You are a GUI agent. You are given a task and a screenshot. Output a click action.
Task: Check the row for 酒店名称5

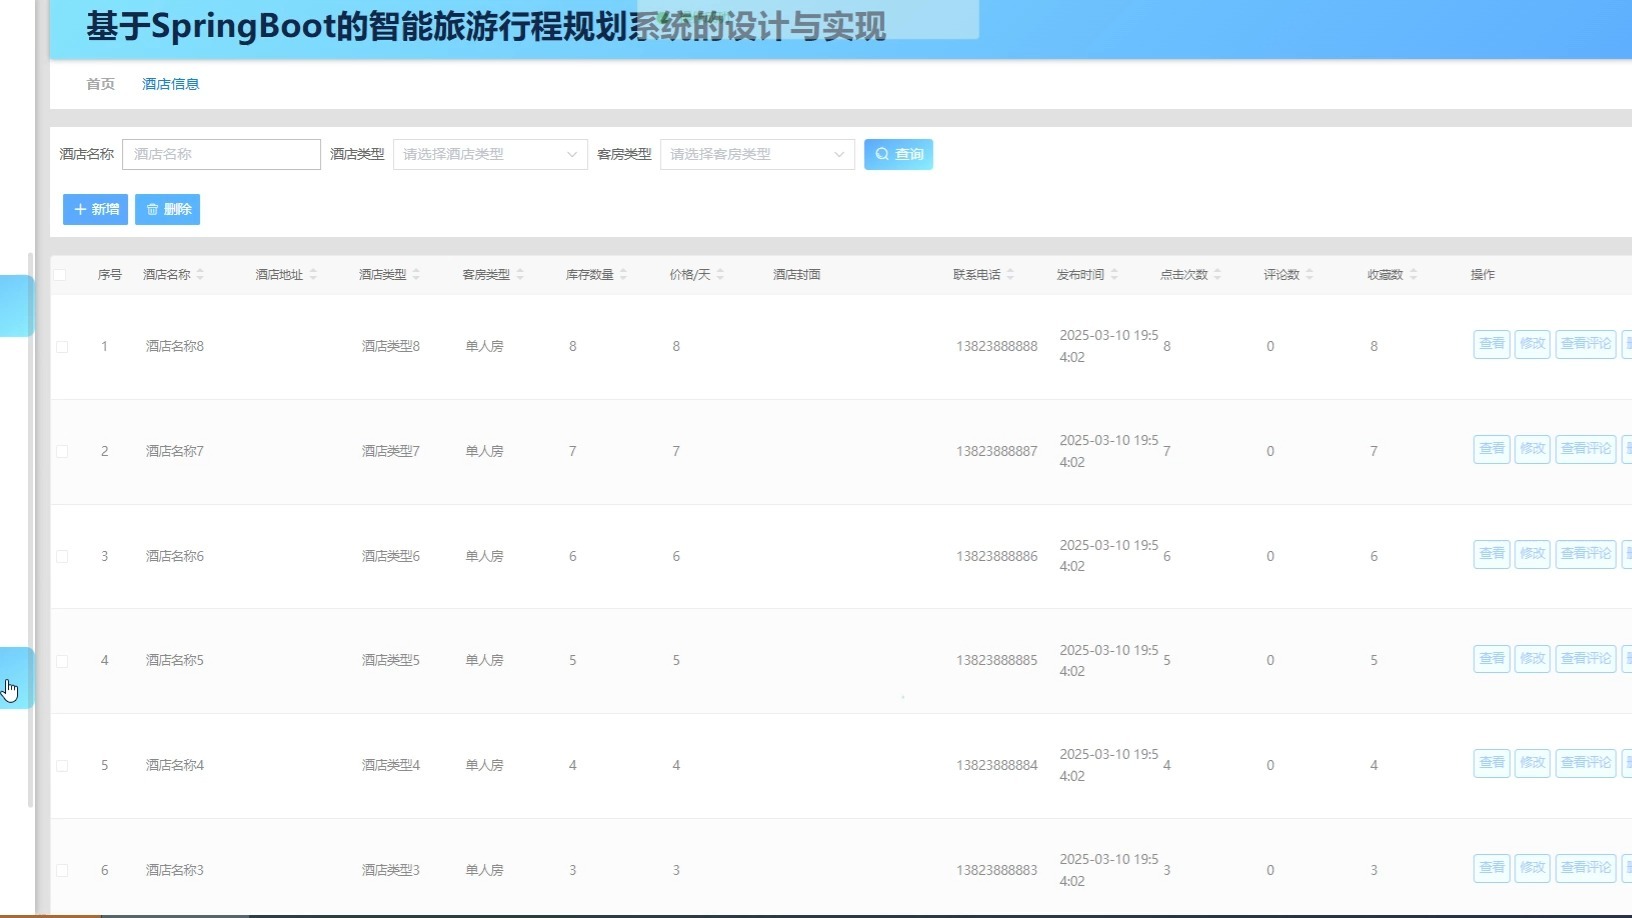[62, 661]
